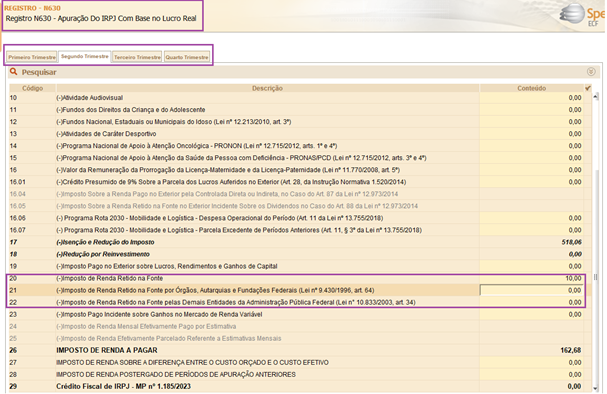The width and height of the screenshot is (607, 394).
Task: Click value cell for row 23
Action: [532, 314]
